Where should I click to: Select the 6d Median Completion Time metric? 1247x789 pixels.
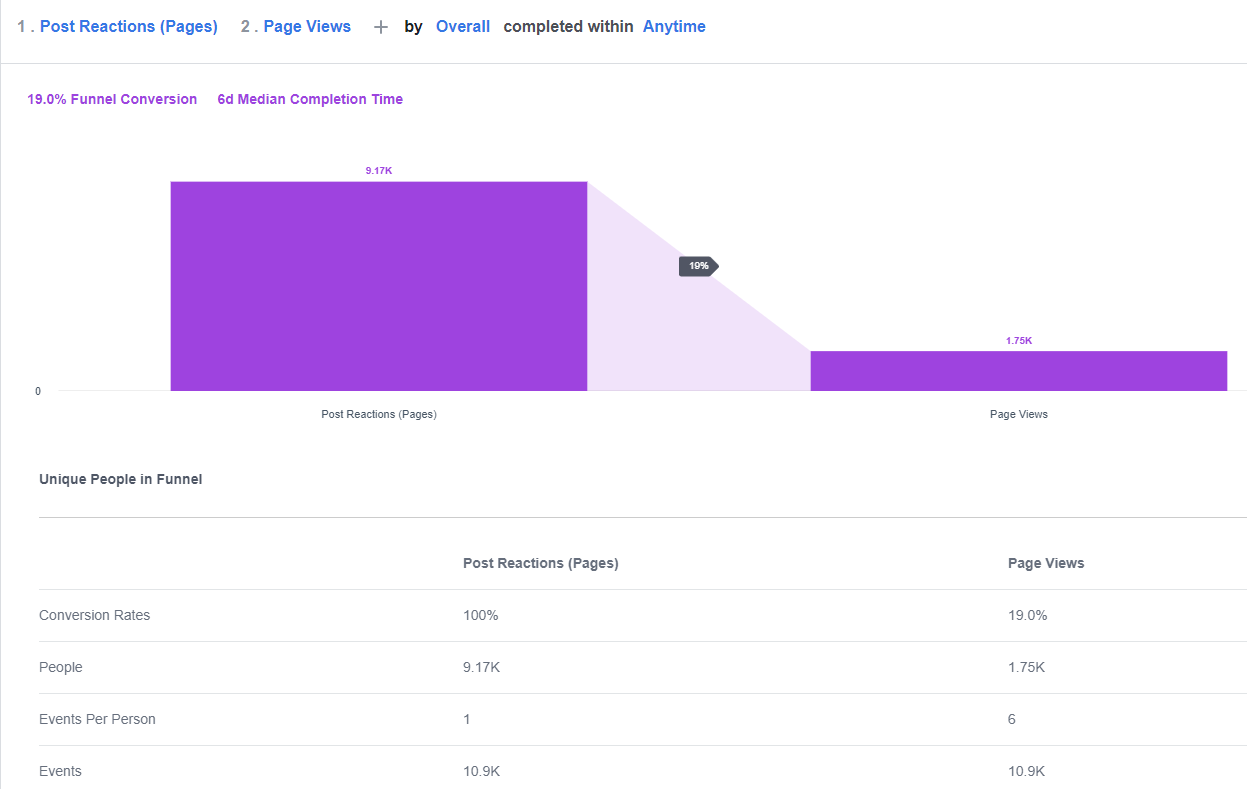310,99
